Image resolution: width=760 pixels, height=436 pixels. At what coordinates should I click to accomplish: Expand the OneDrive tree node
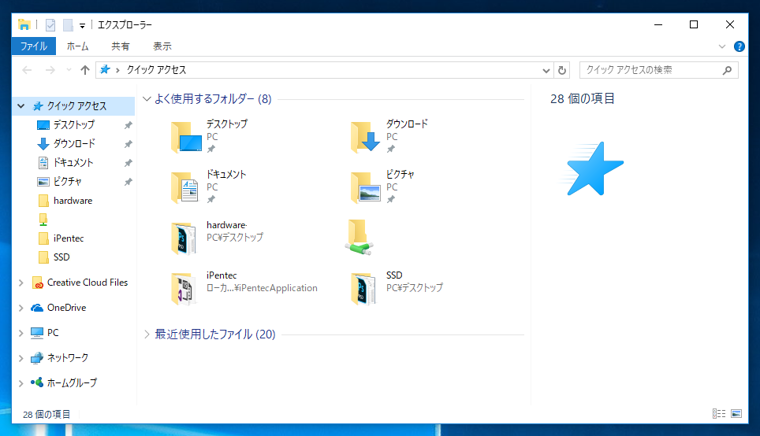(21, 308)
